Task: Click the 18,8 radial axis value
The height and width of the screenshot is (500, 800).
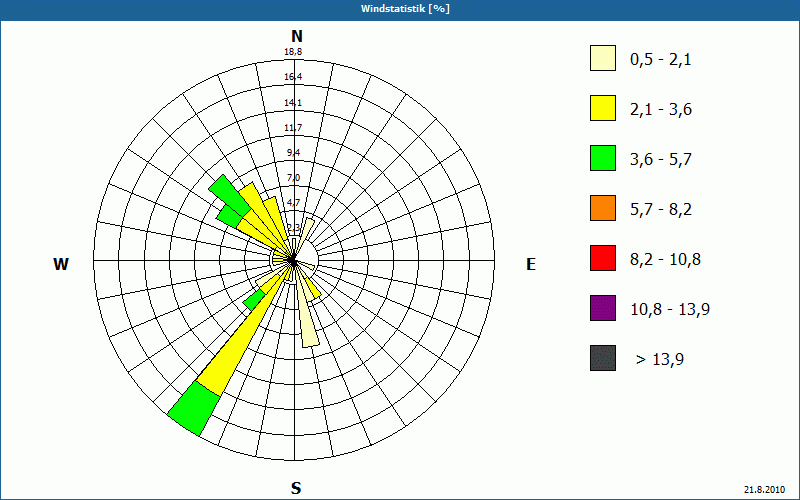Action: pyautogui.click(x=293, y=52)
